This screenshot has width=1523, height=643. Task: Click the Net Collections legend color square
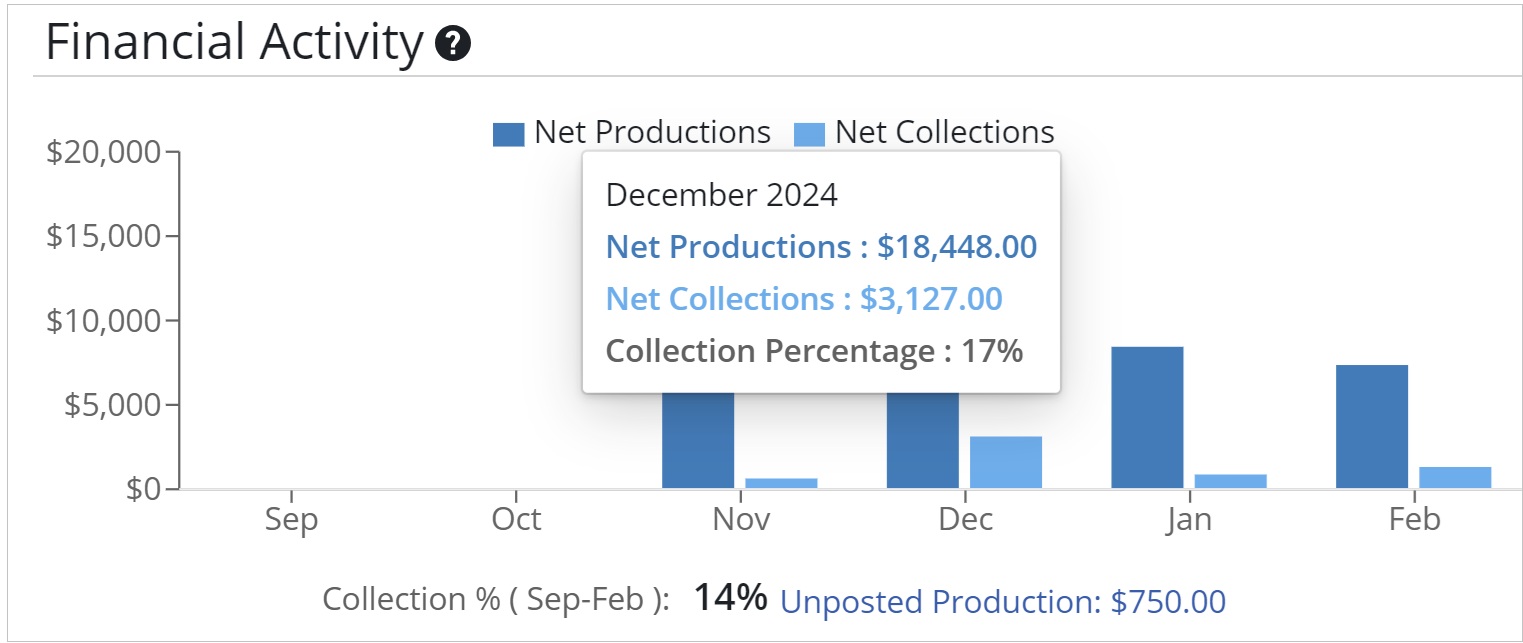click(809, 134)
